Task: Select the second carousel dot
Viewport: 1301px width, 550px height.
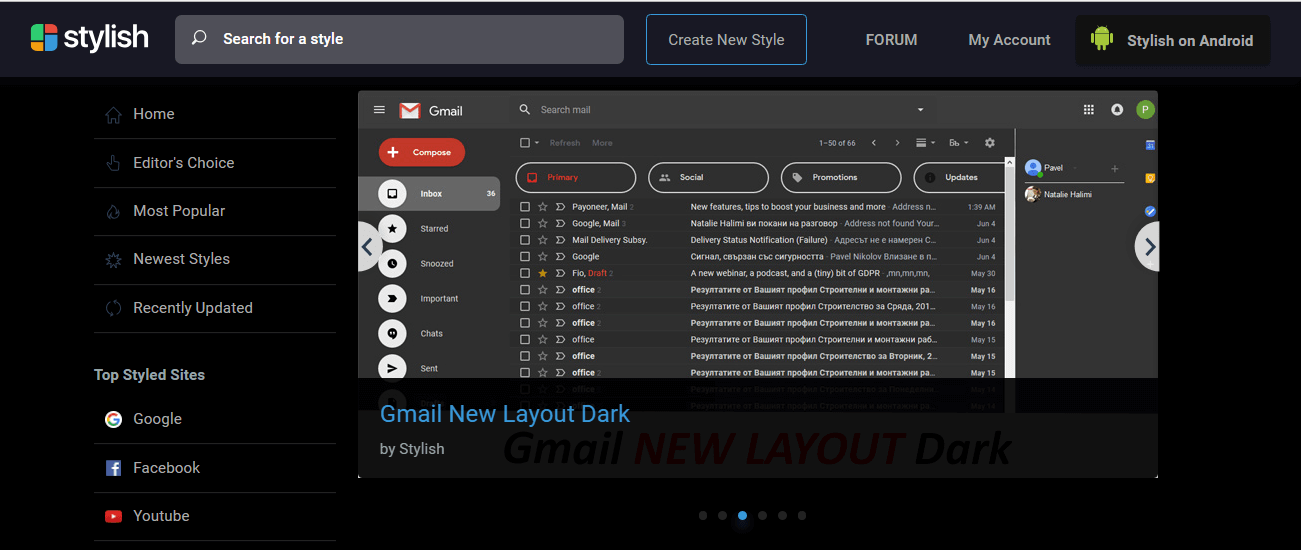Action: [722, 516]
